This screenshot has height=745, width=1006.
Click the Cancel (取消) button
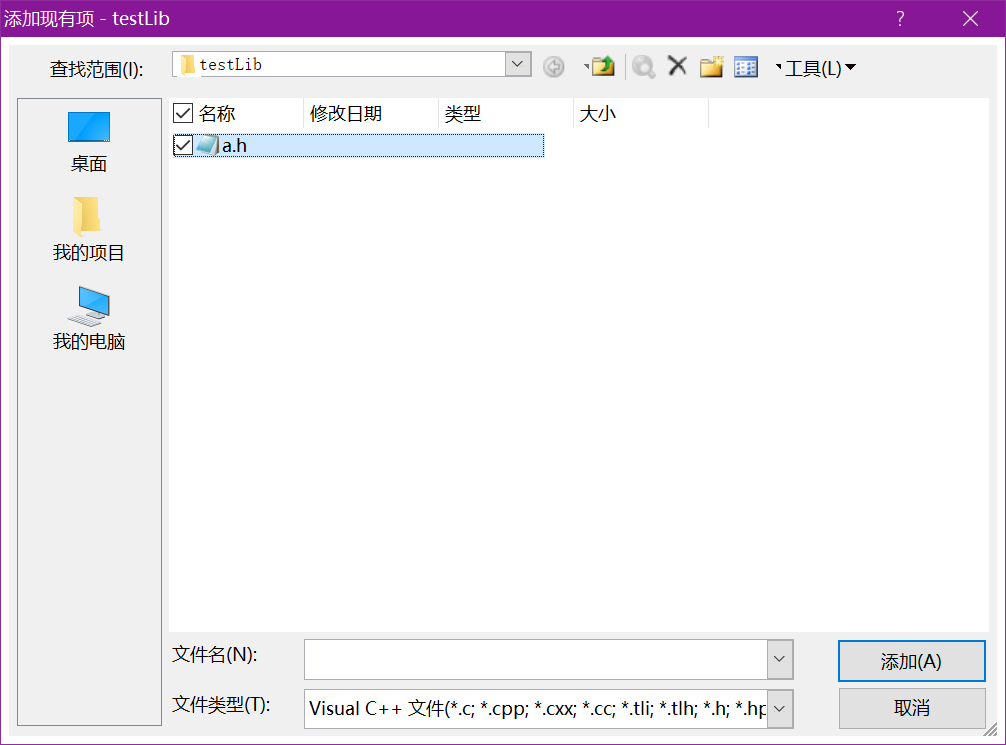click(x=911, y=708)
